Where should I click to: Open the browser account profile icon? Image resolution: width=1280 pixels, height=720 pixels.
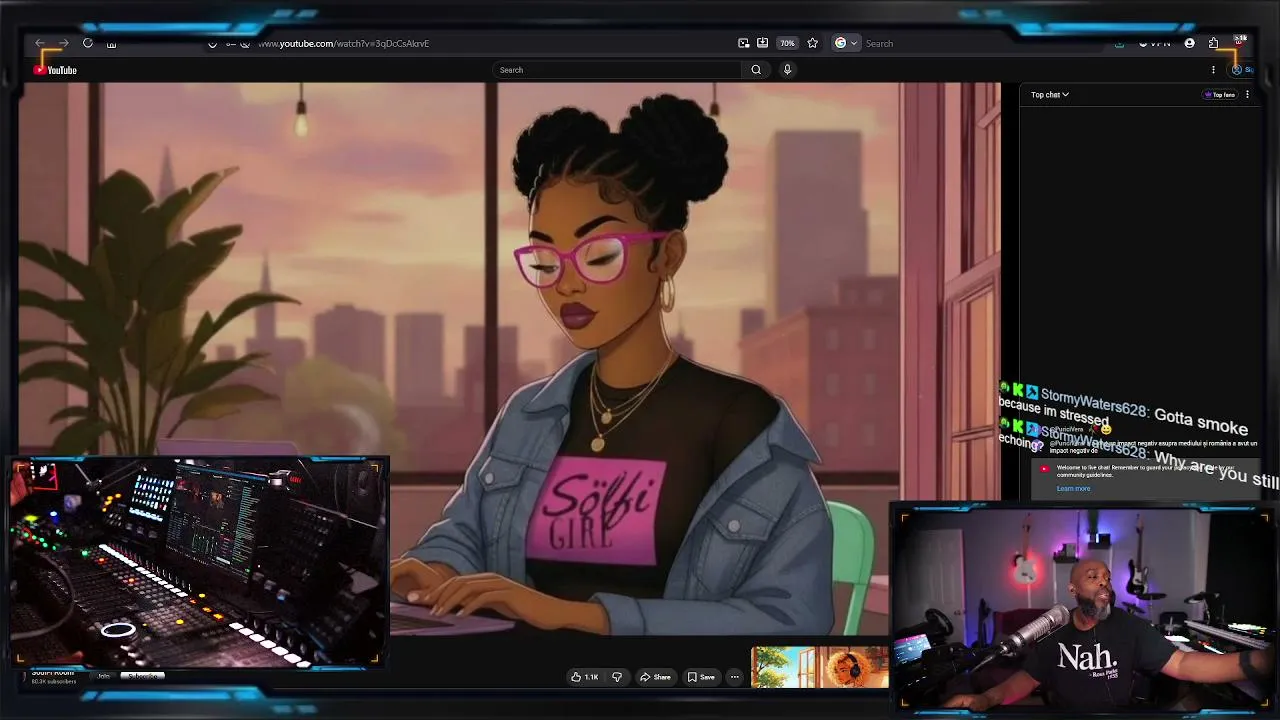[1189, 43]
